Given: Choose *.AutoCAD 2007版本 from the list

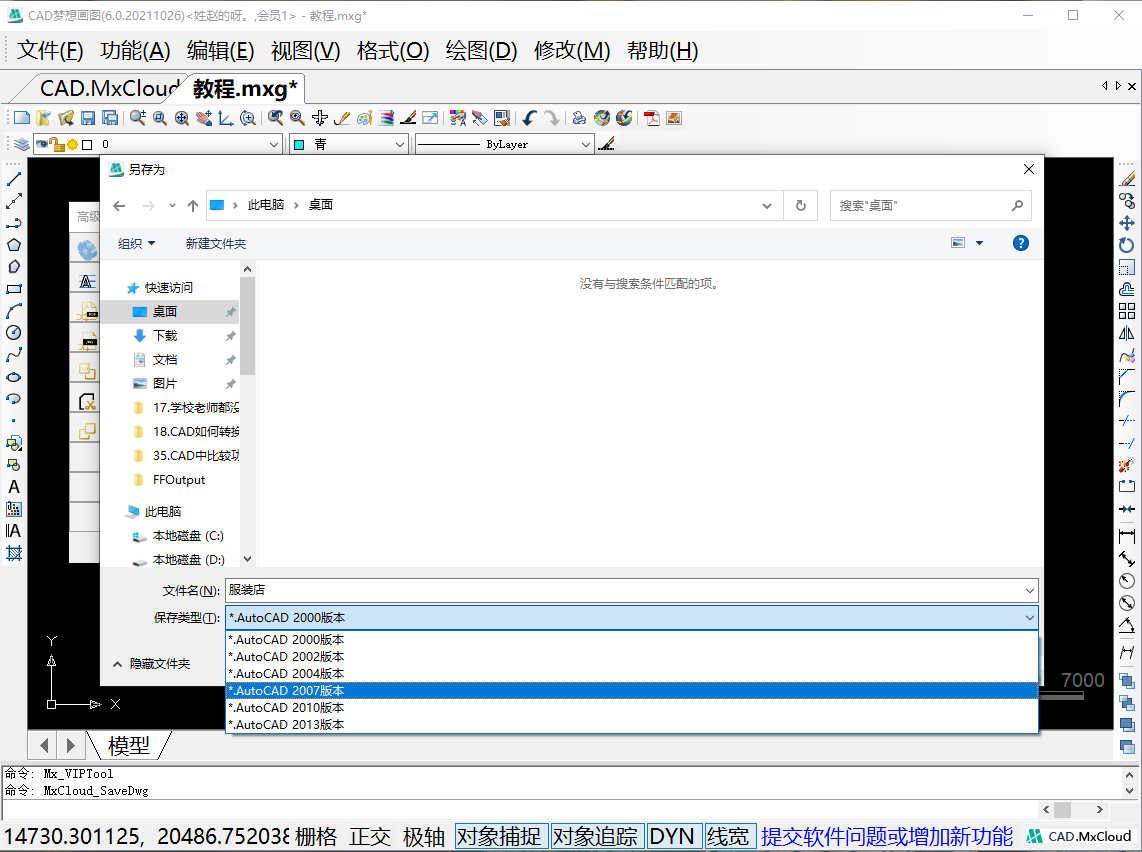Looking at the screenshot, I should (x=632, y=690).
